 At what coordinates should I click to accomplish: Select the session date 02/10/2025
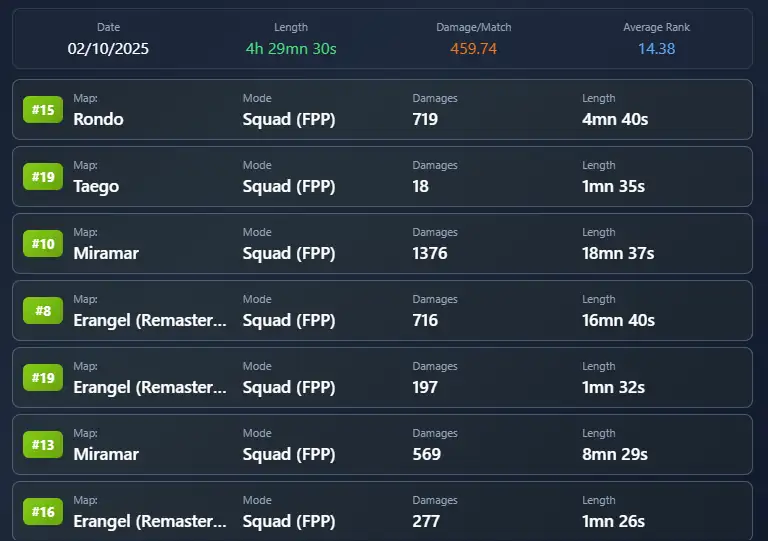pyautogui.click(x=108, y=48)
